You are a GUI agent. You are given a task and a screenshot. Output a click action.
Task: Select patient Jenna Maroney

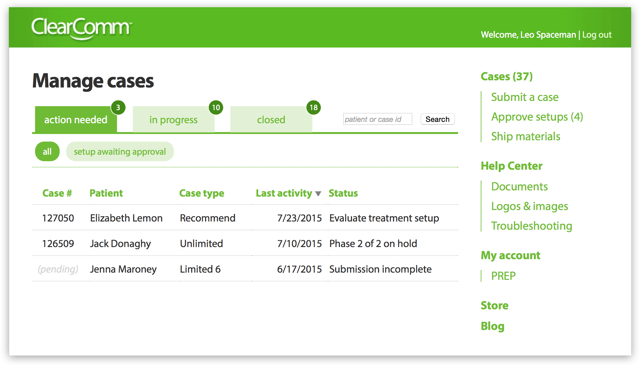123,269
